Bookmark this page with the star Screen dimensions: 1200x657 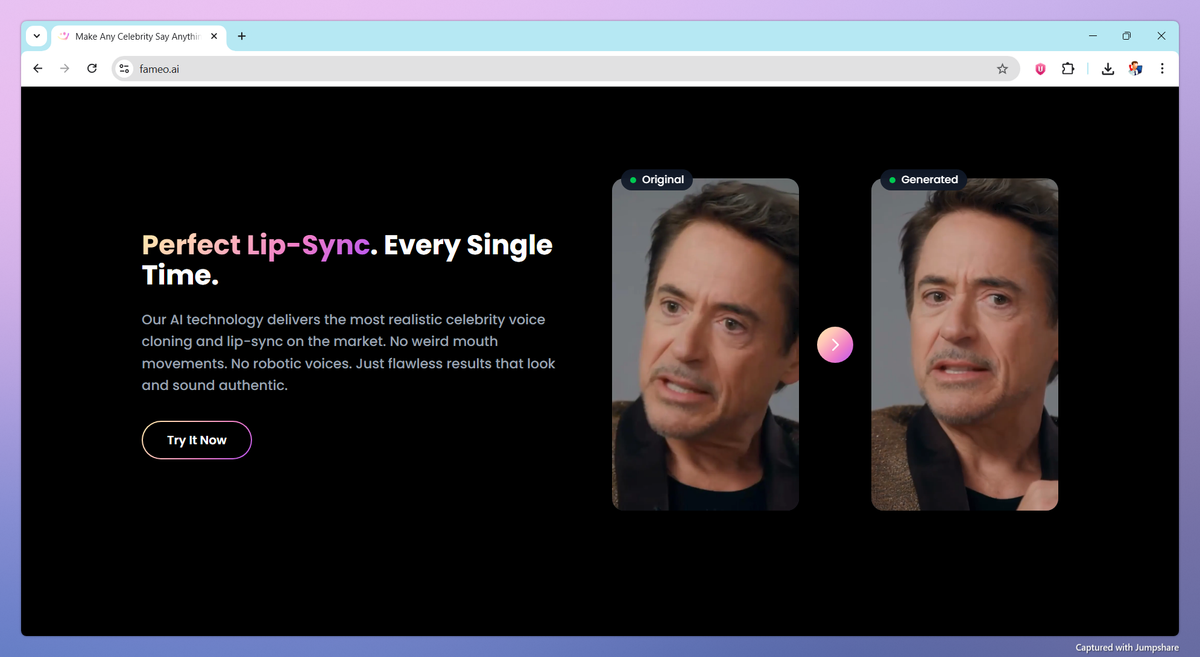click(1003, 68)
